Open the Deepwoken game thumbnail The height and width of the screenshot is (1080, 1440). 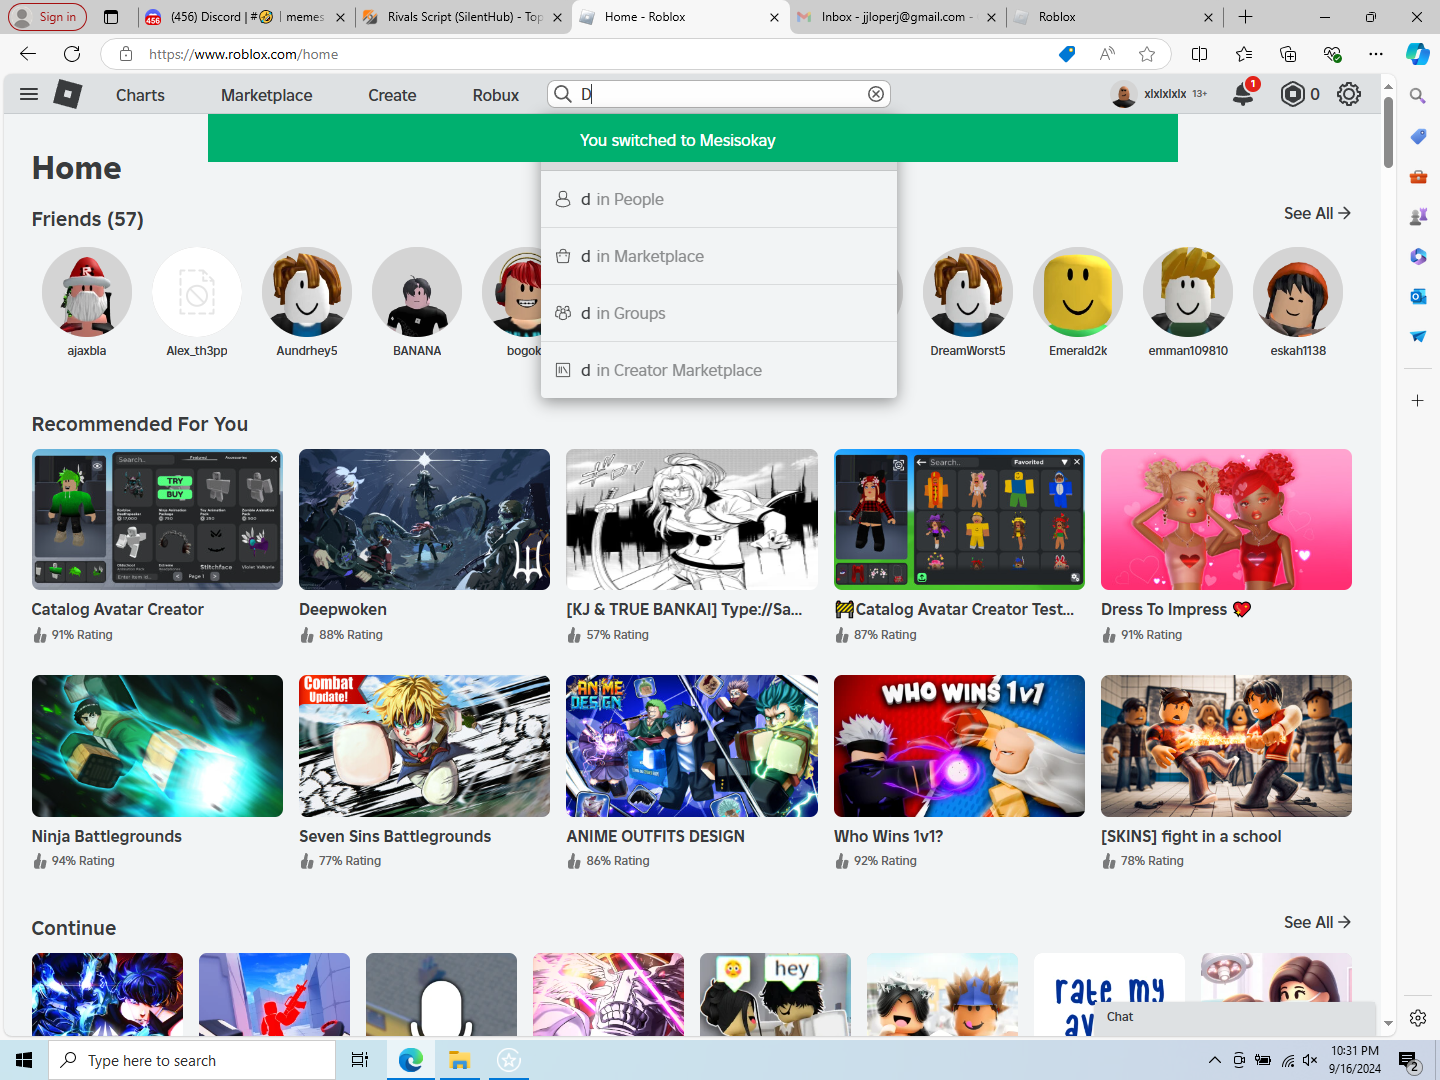pyautogui.click(x=424, y=519)
